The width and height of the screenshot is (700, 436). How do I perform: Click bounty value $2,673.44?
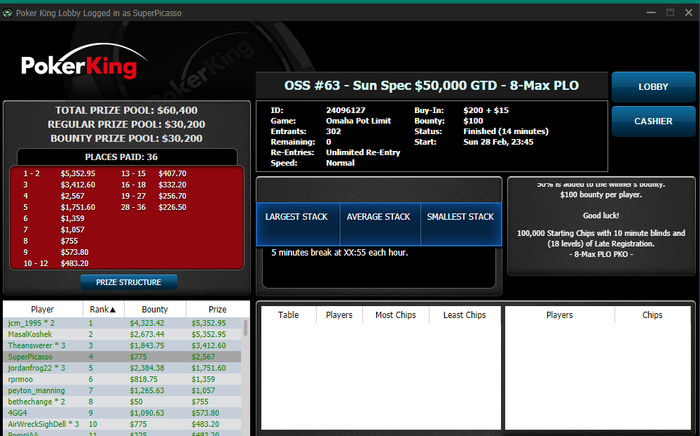click(x=147, y=334)
